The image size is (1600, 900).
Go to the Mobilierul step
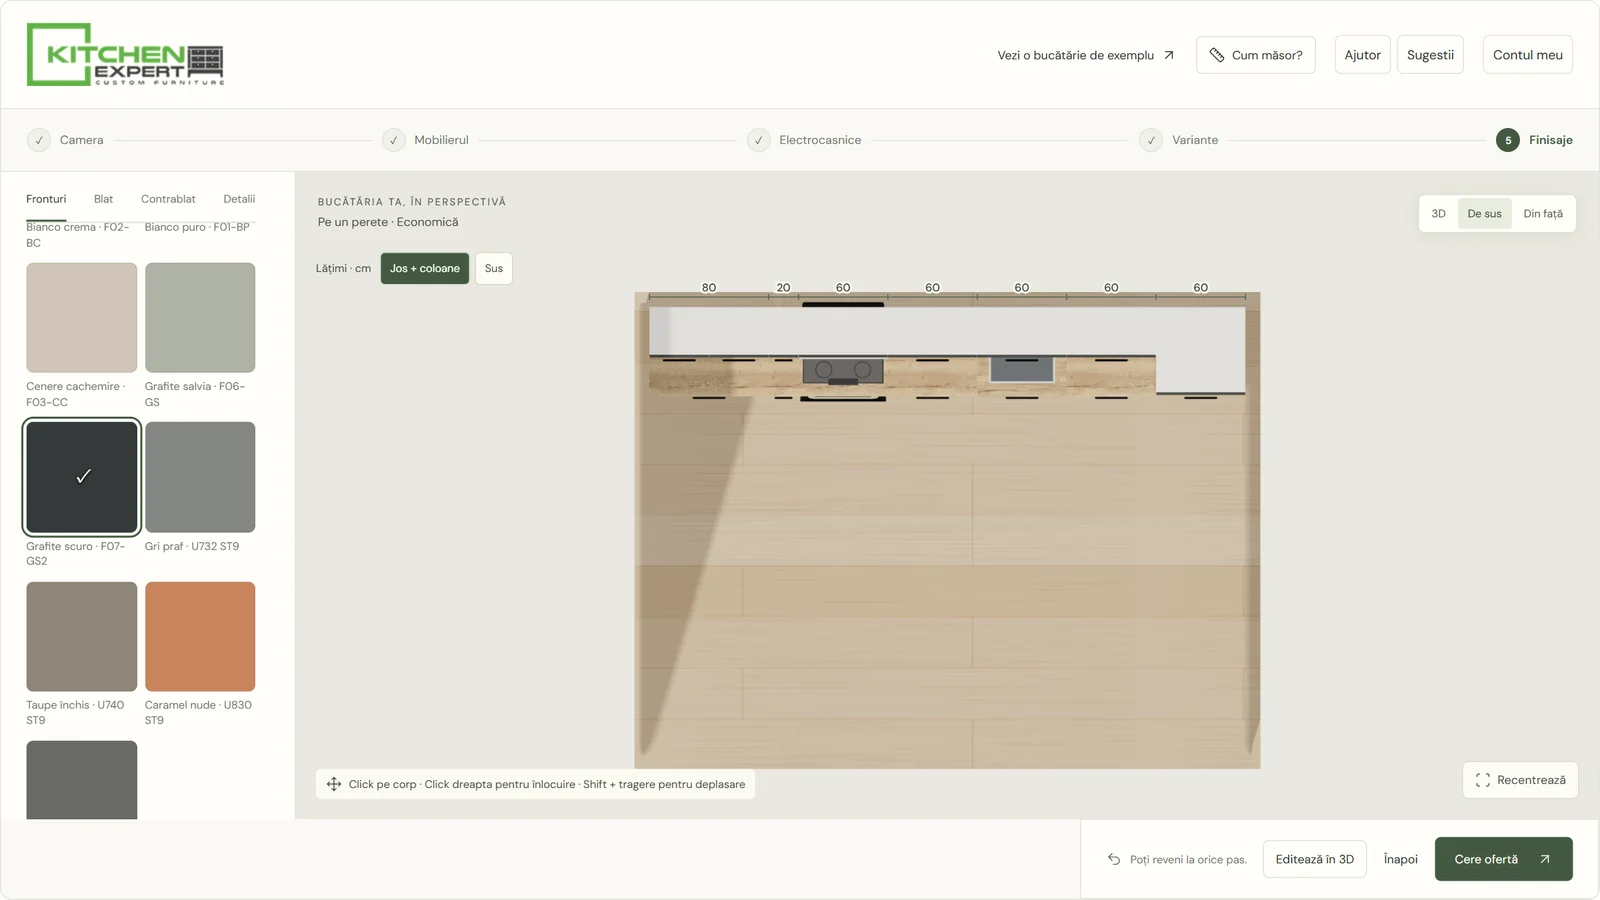pyautogui.click(x=426, y=140)
